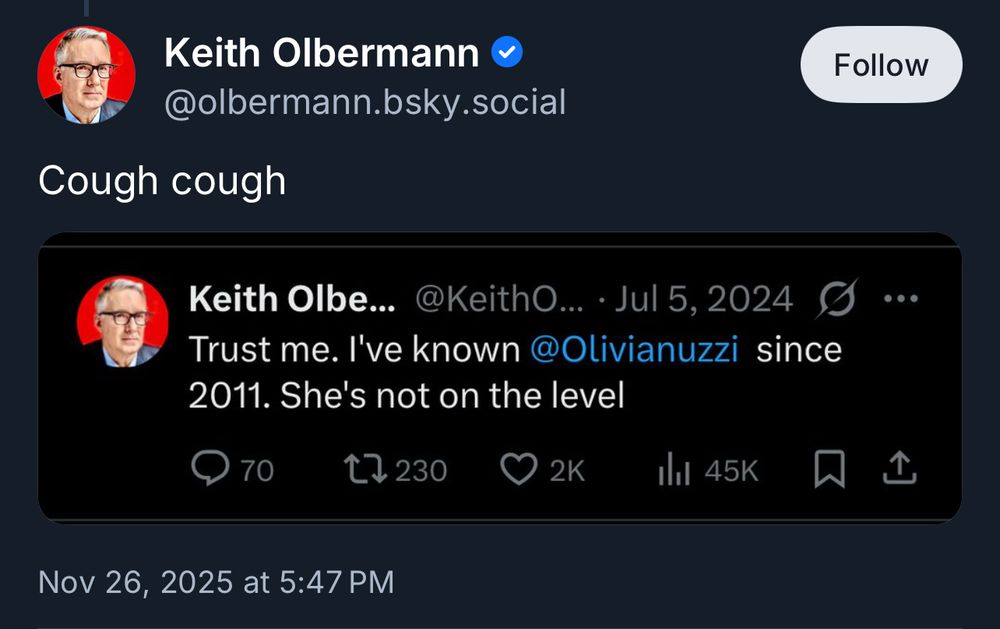Image resolution: width=1000 pixels, height=629 pixels.
Task: Click the truncated @KeithO... handle in the quoted tweet
Action: click(477, 299)
